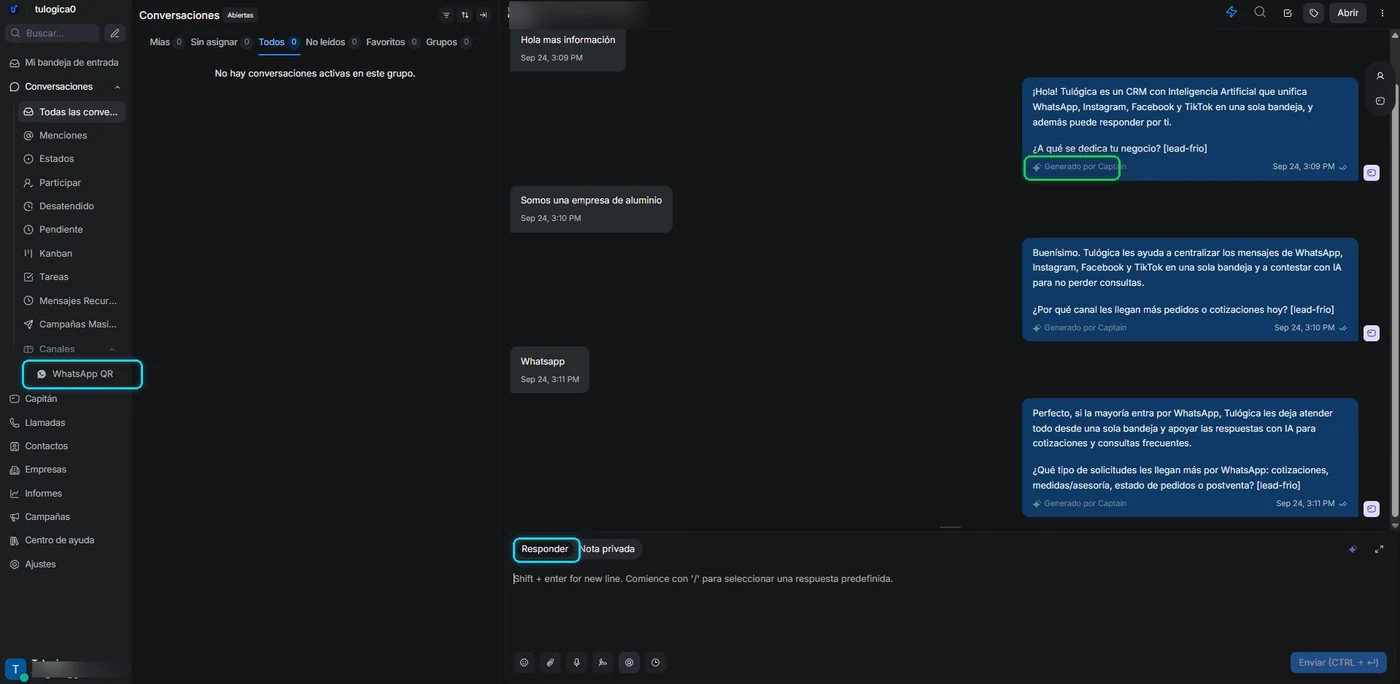1400x684 pixels.
Task: Open the sort conversations arrows icon
Action: click(465, 15)
